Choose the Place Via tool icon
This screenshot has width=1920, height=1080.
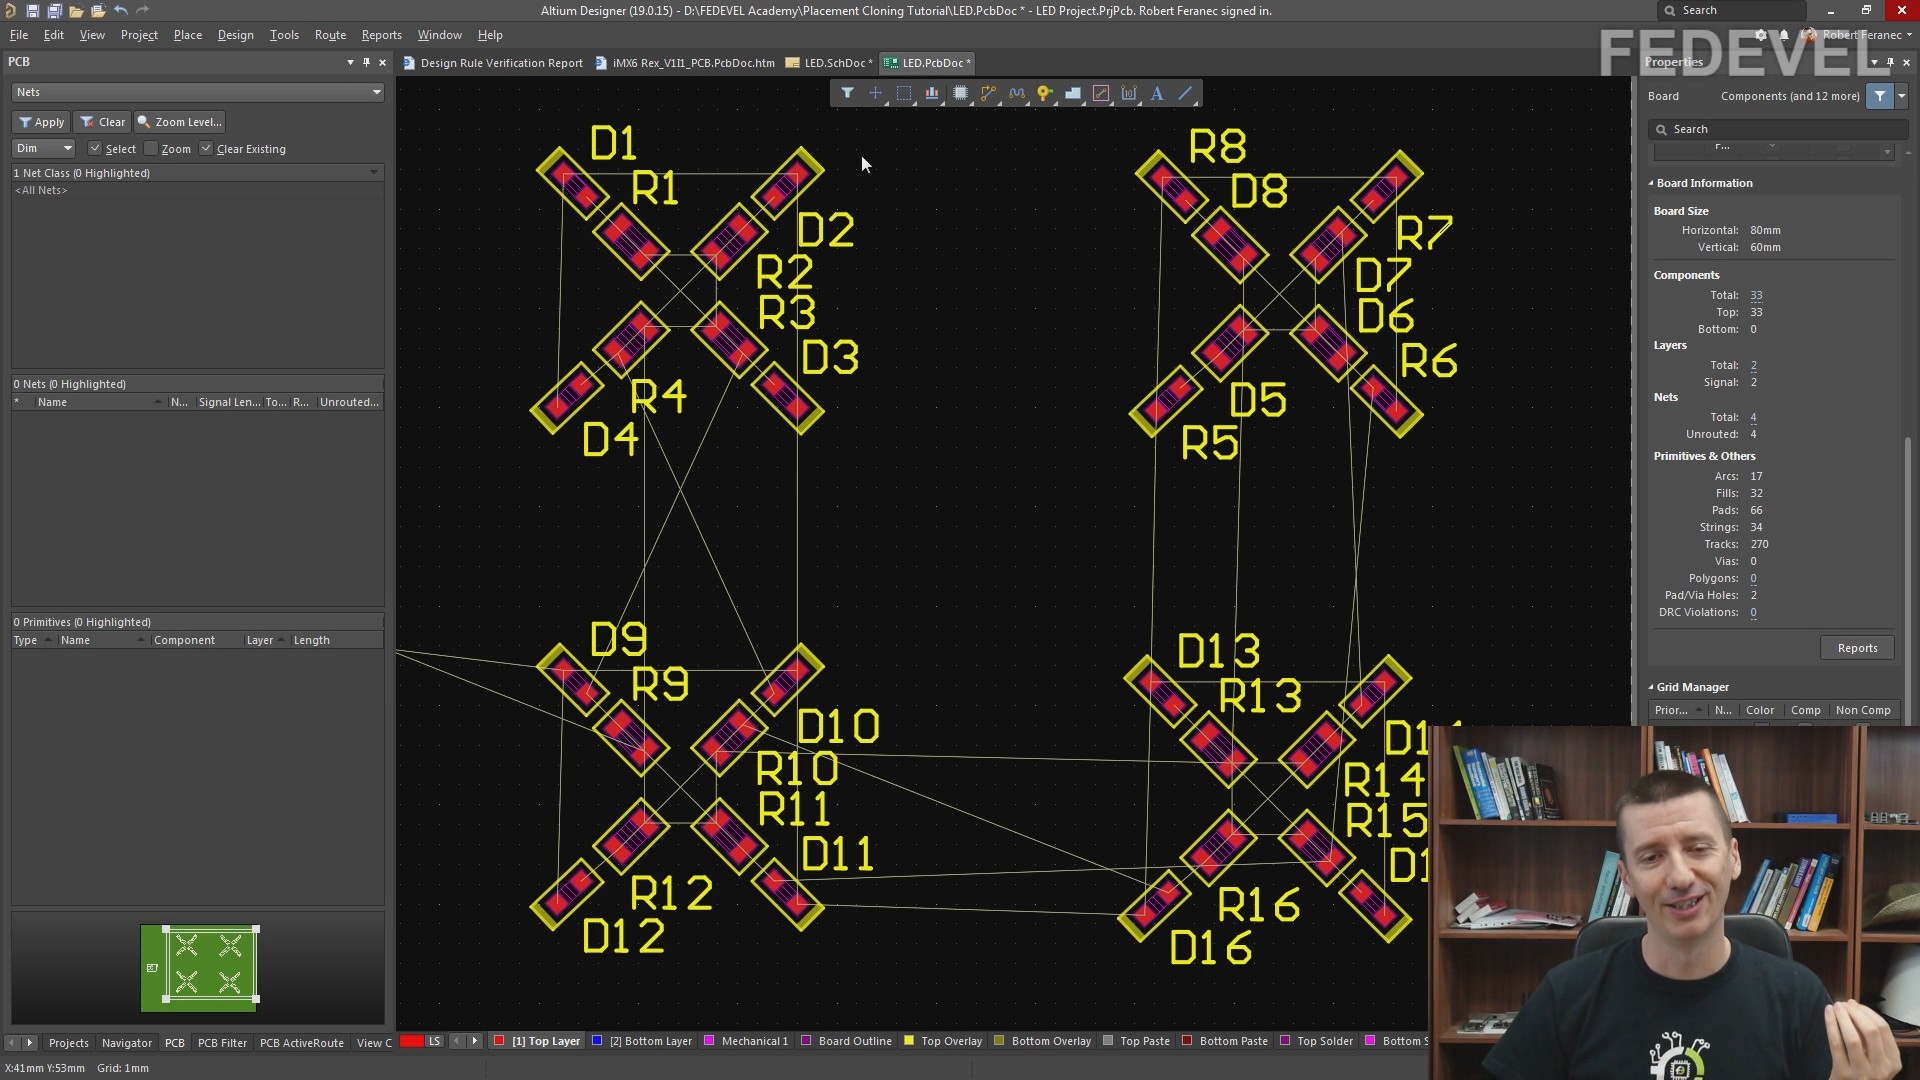[1044, 93]
